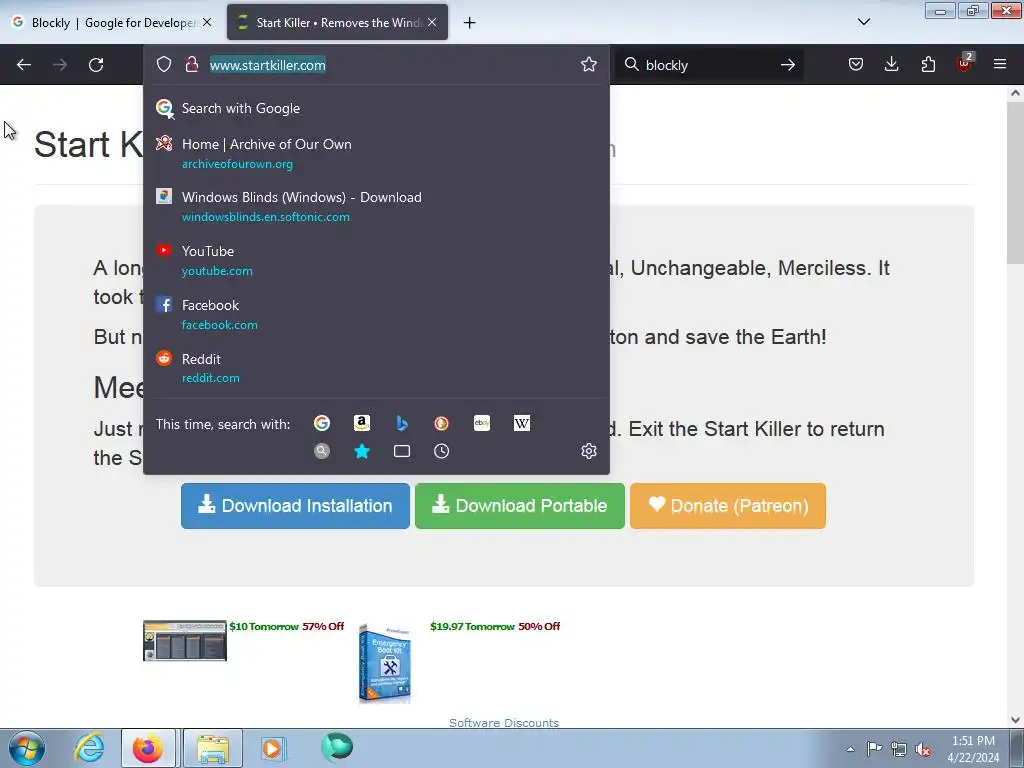The width and height of the screenshot is (1024, 768).
Task: Search in history clock shortcut
Action: [x=441, y=451]
